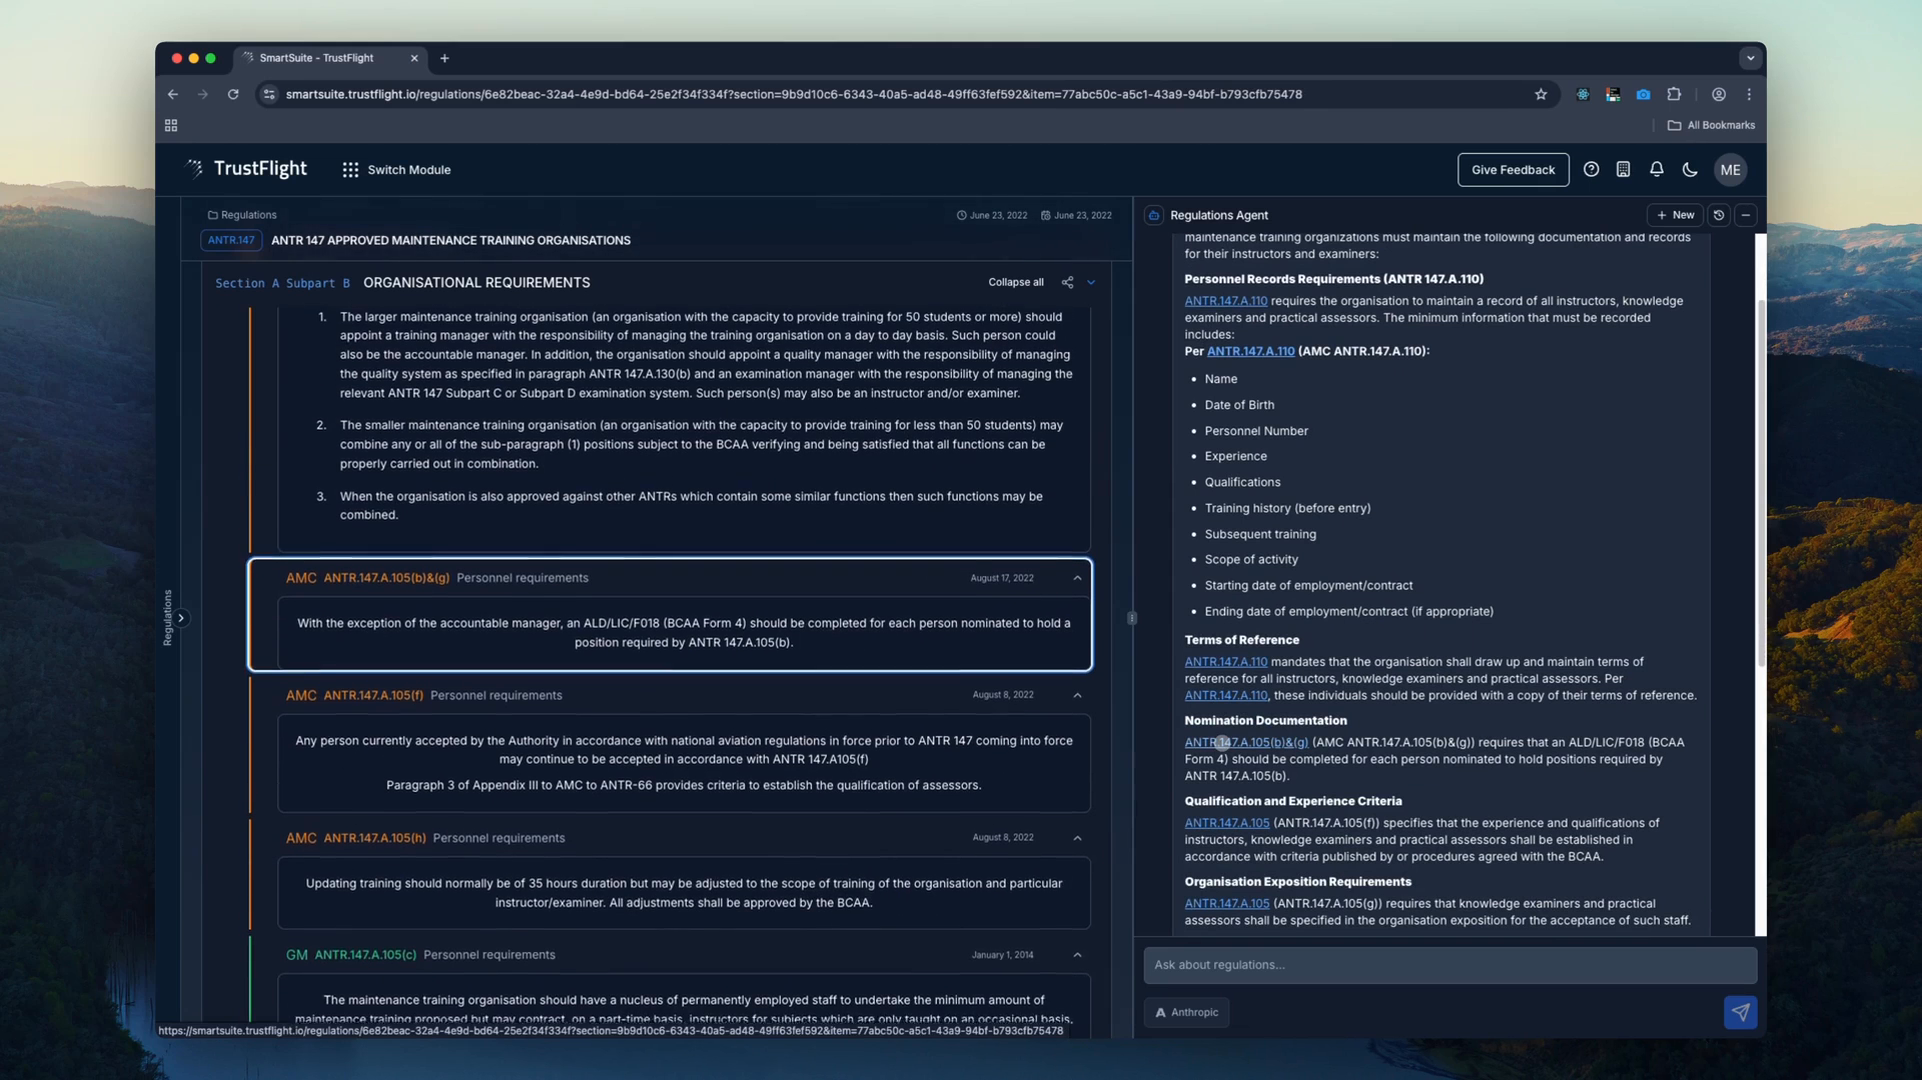Open the notifications bell
The height and width of the screenshot is (1080, 1922).
pyautogui.click(x=1657, y=170)
